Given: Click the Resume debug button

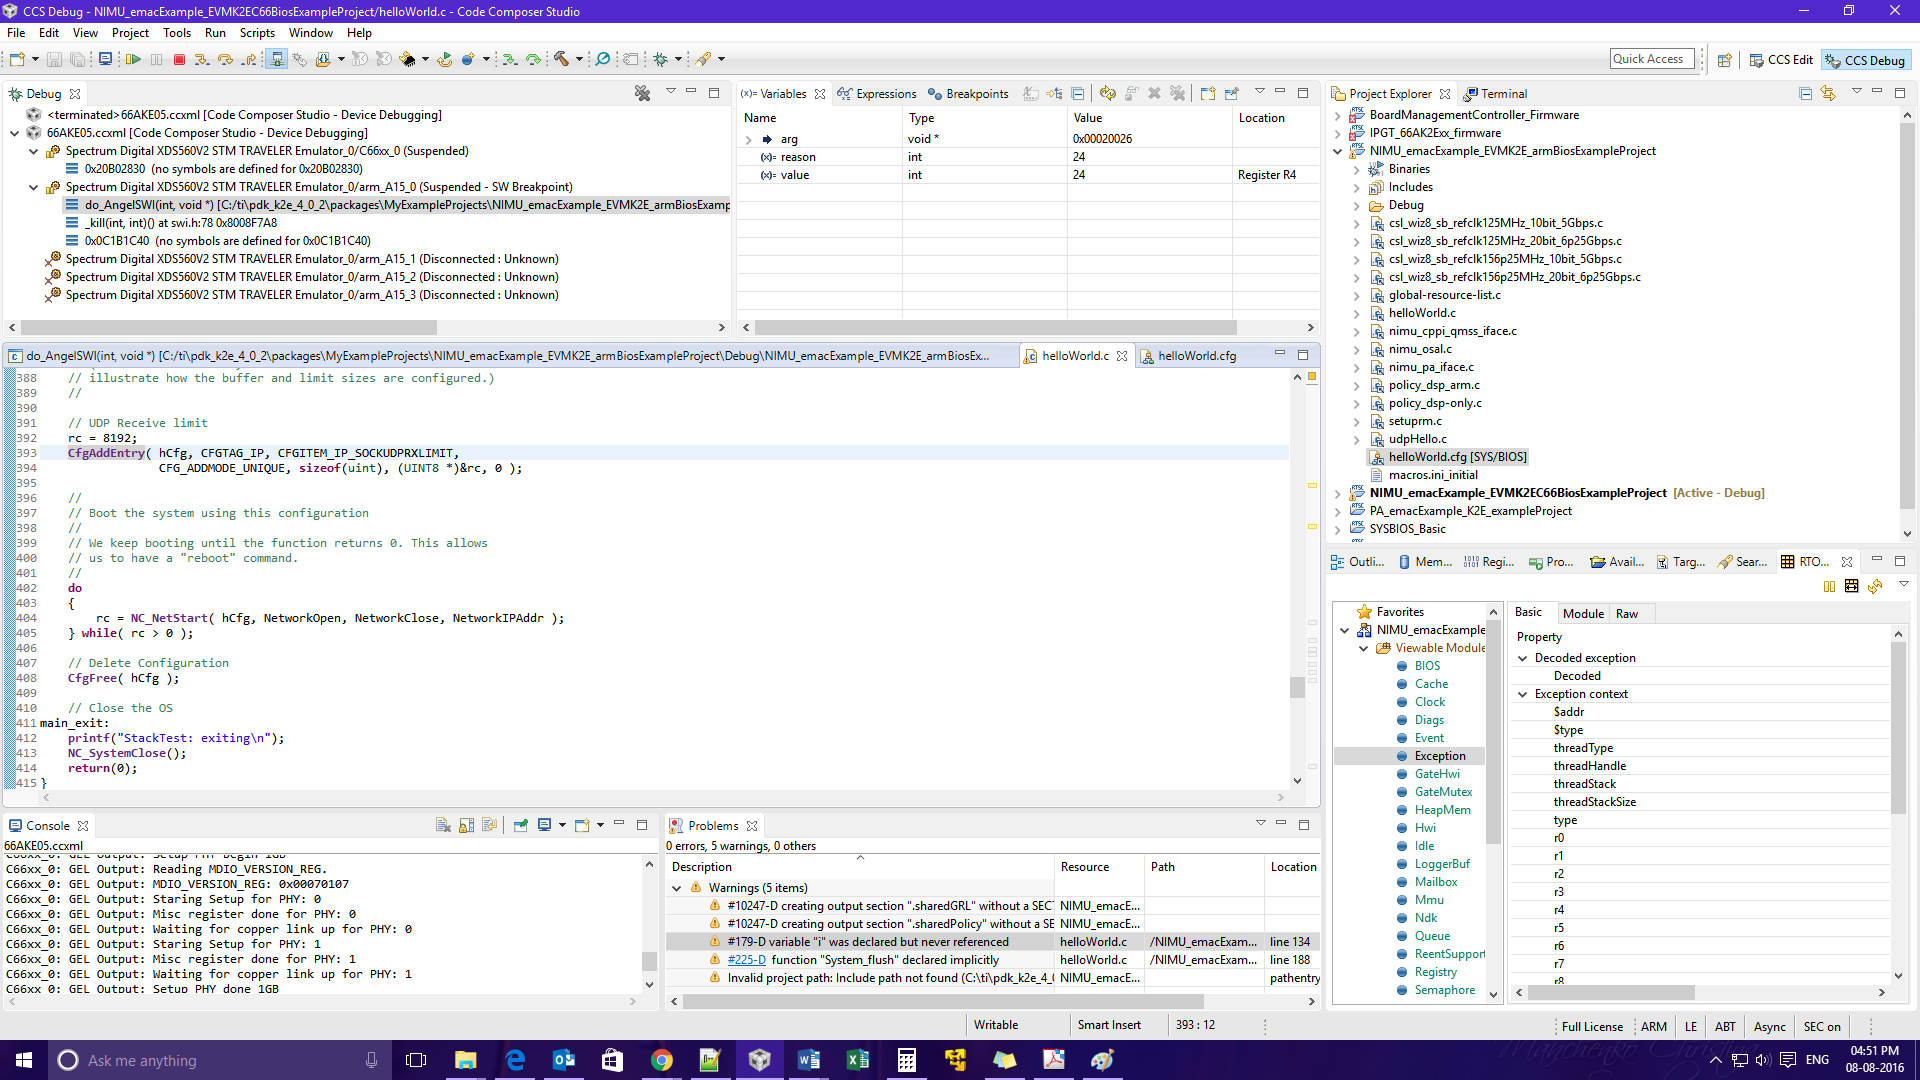Looking at the screenshot, I should tap(133, 60).
